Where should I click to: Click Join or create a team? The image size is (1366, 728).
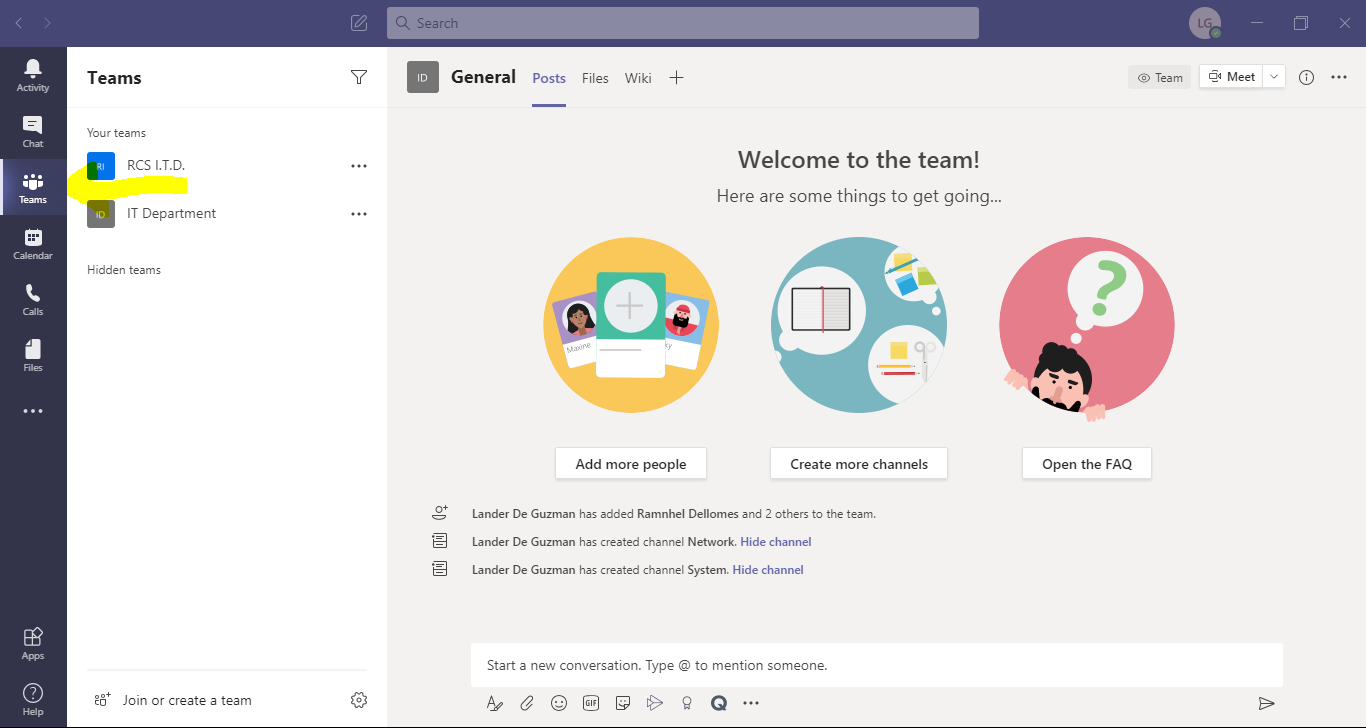tap(174, 700)
